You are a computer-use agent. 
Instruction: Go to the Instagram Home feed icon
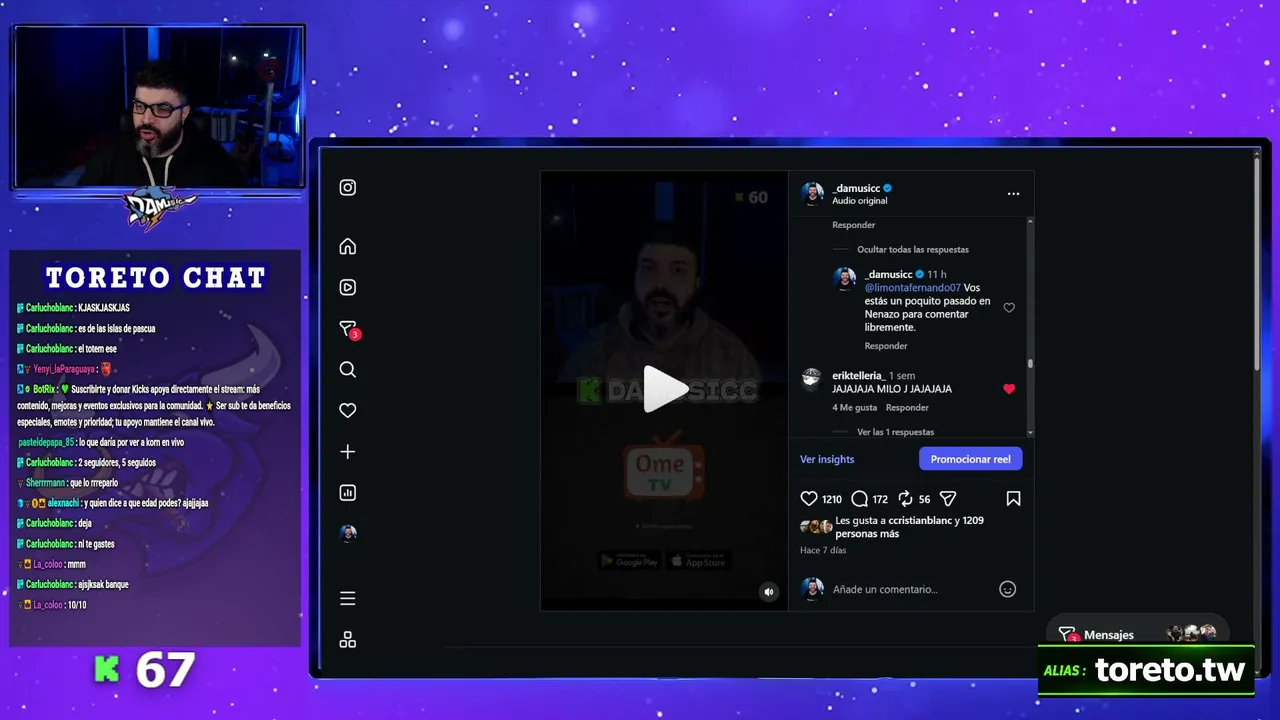(x=347, y=247)
